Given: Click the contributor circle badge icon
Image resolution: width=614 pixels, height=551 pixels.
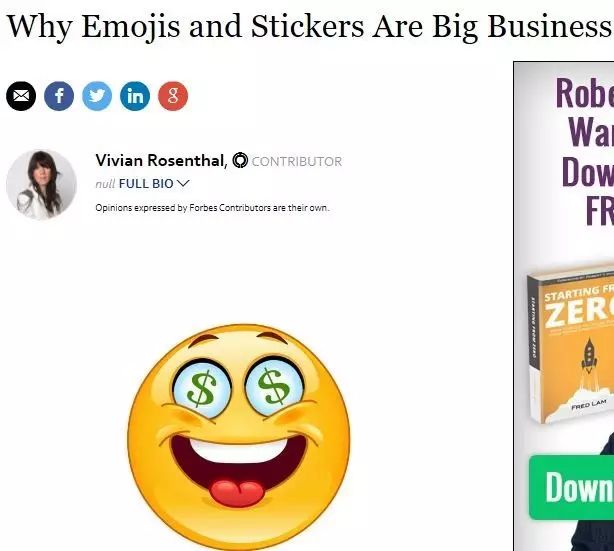Looking at the screenshot, I should [240, 160].
